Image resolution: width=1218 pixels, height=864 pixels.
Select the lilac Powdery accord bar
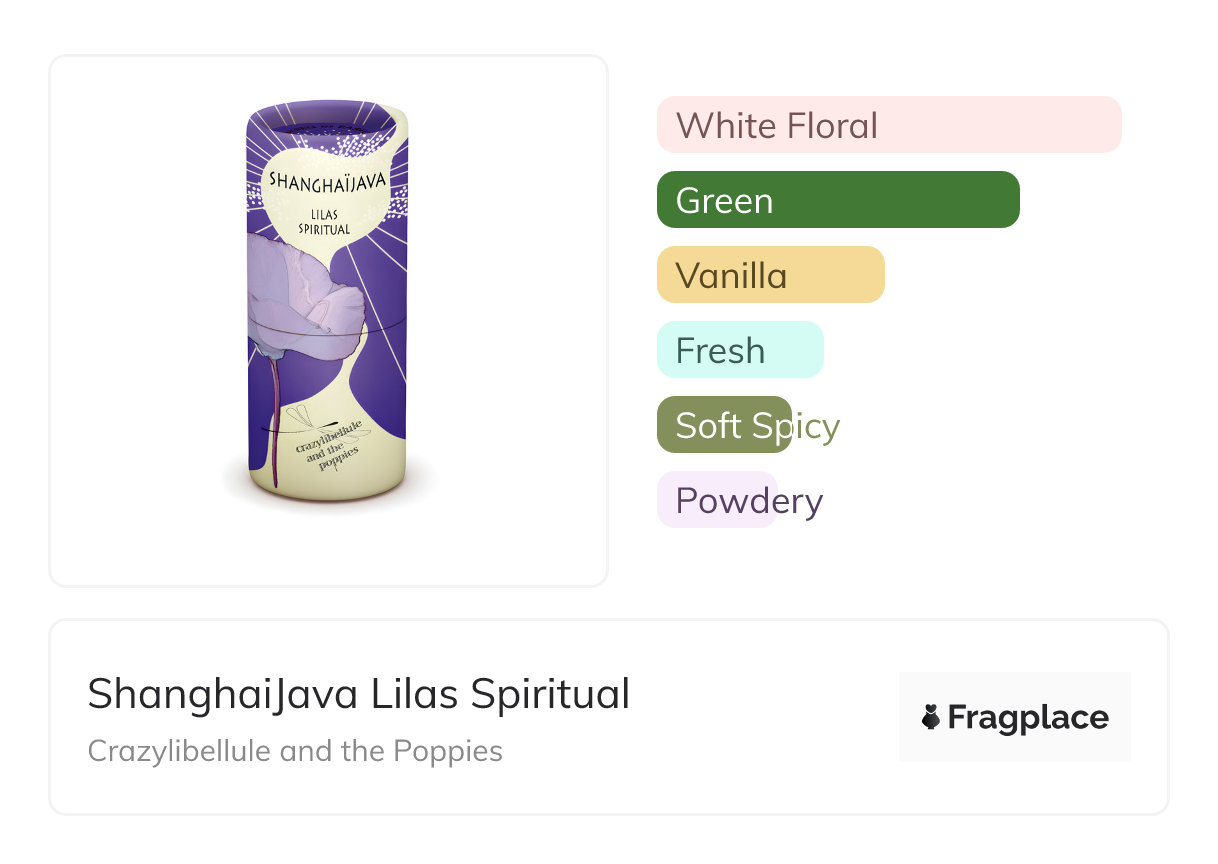[x=716, y=500]
